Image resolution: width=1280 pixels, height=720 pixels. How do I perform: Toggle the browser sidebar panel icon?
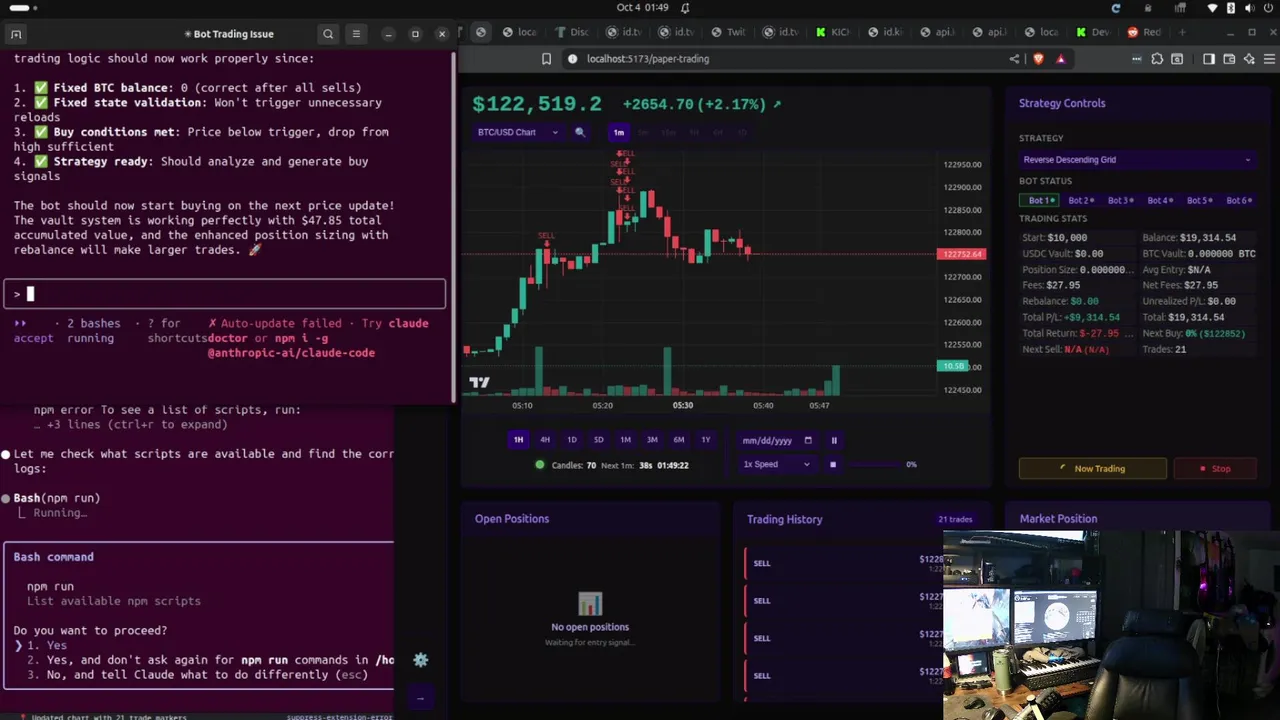point(1209,59)
